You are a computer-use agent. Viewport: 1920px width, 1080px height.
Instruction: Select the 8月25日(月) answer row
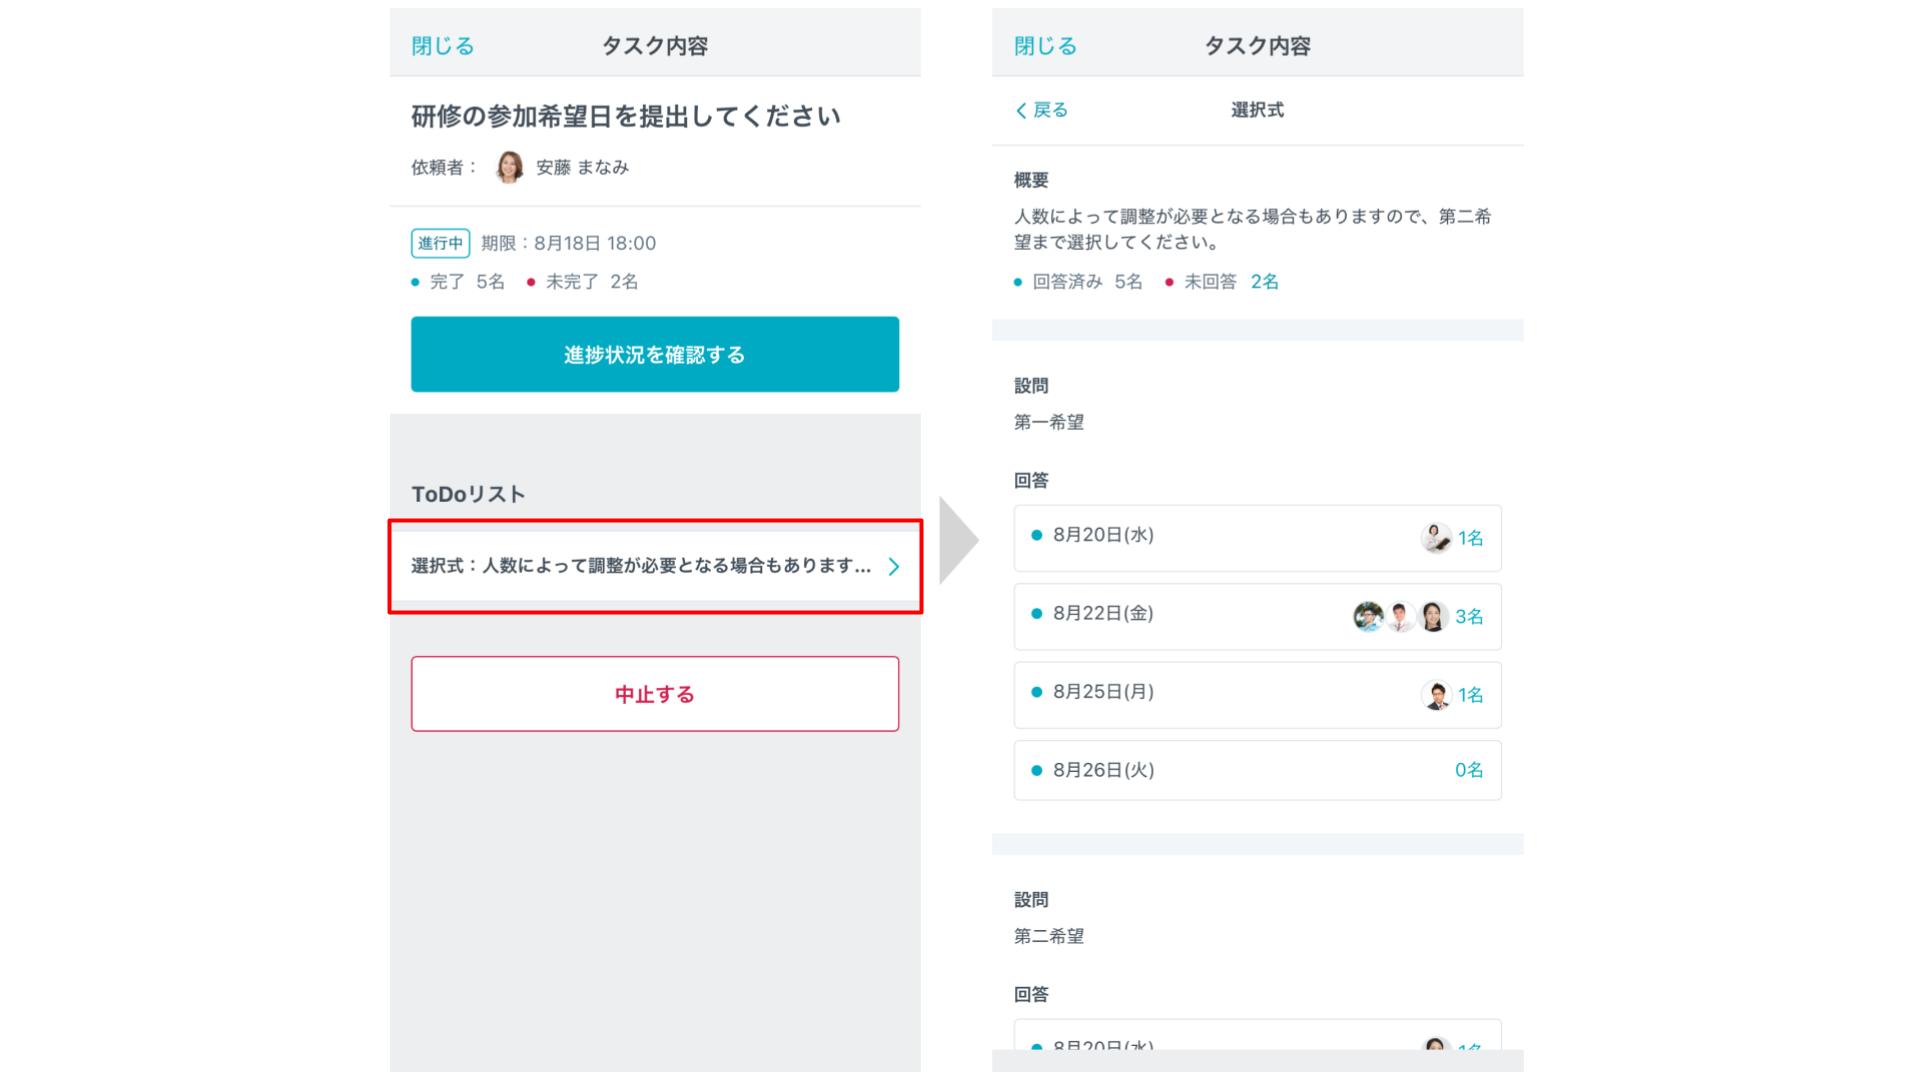(x=1257, y=695)
